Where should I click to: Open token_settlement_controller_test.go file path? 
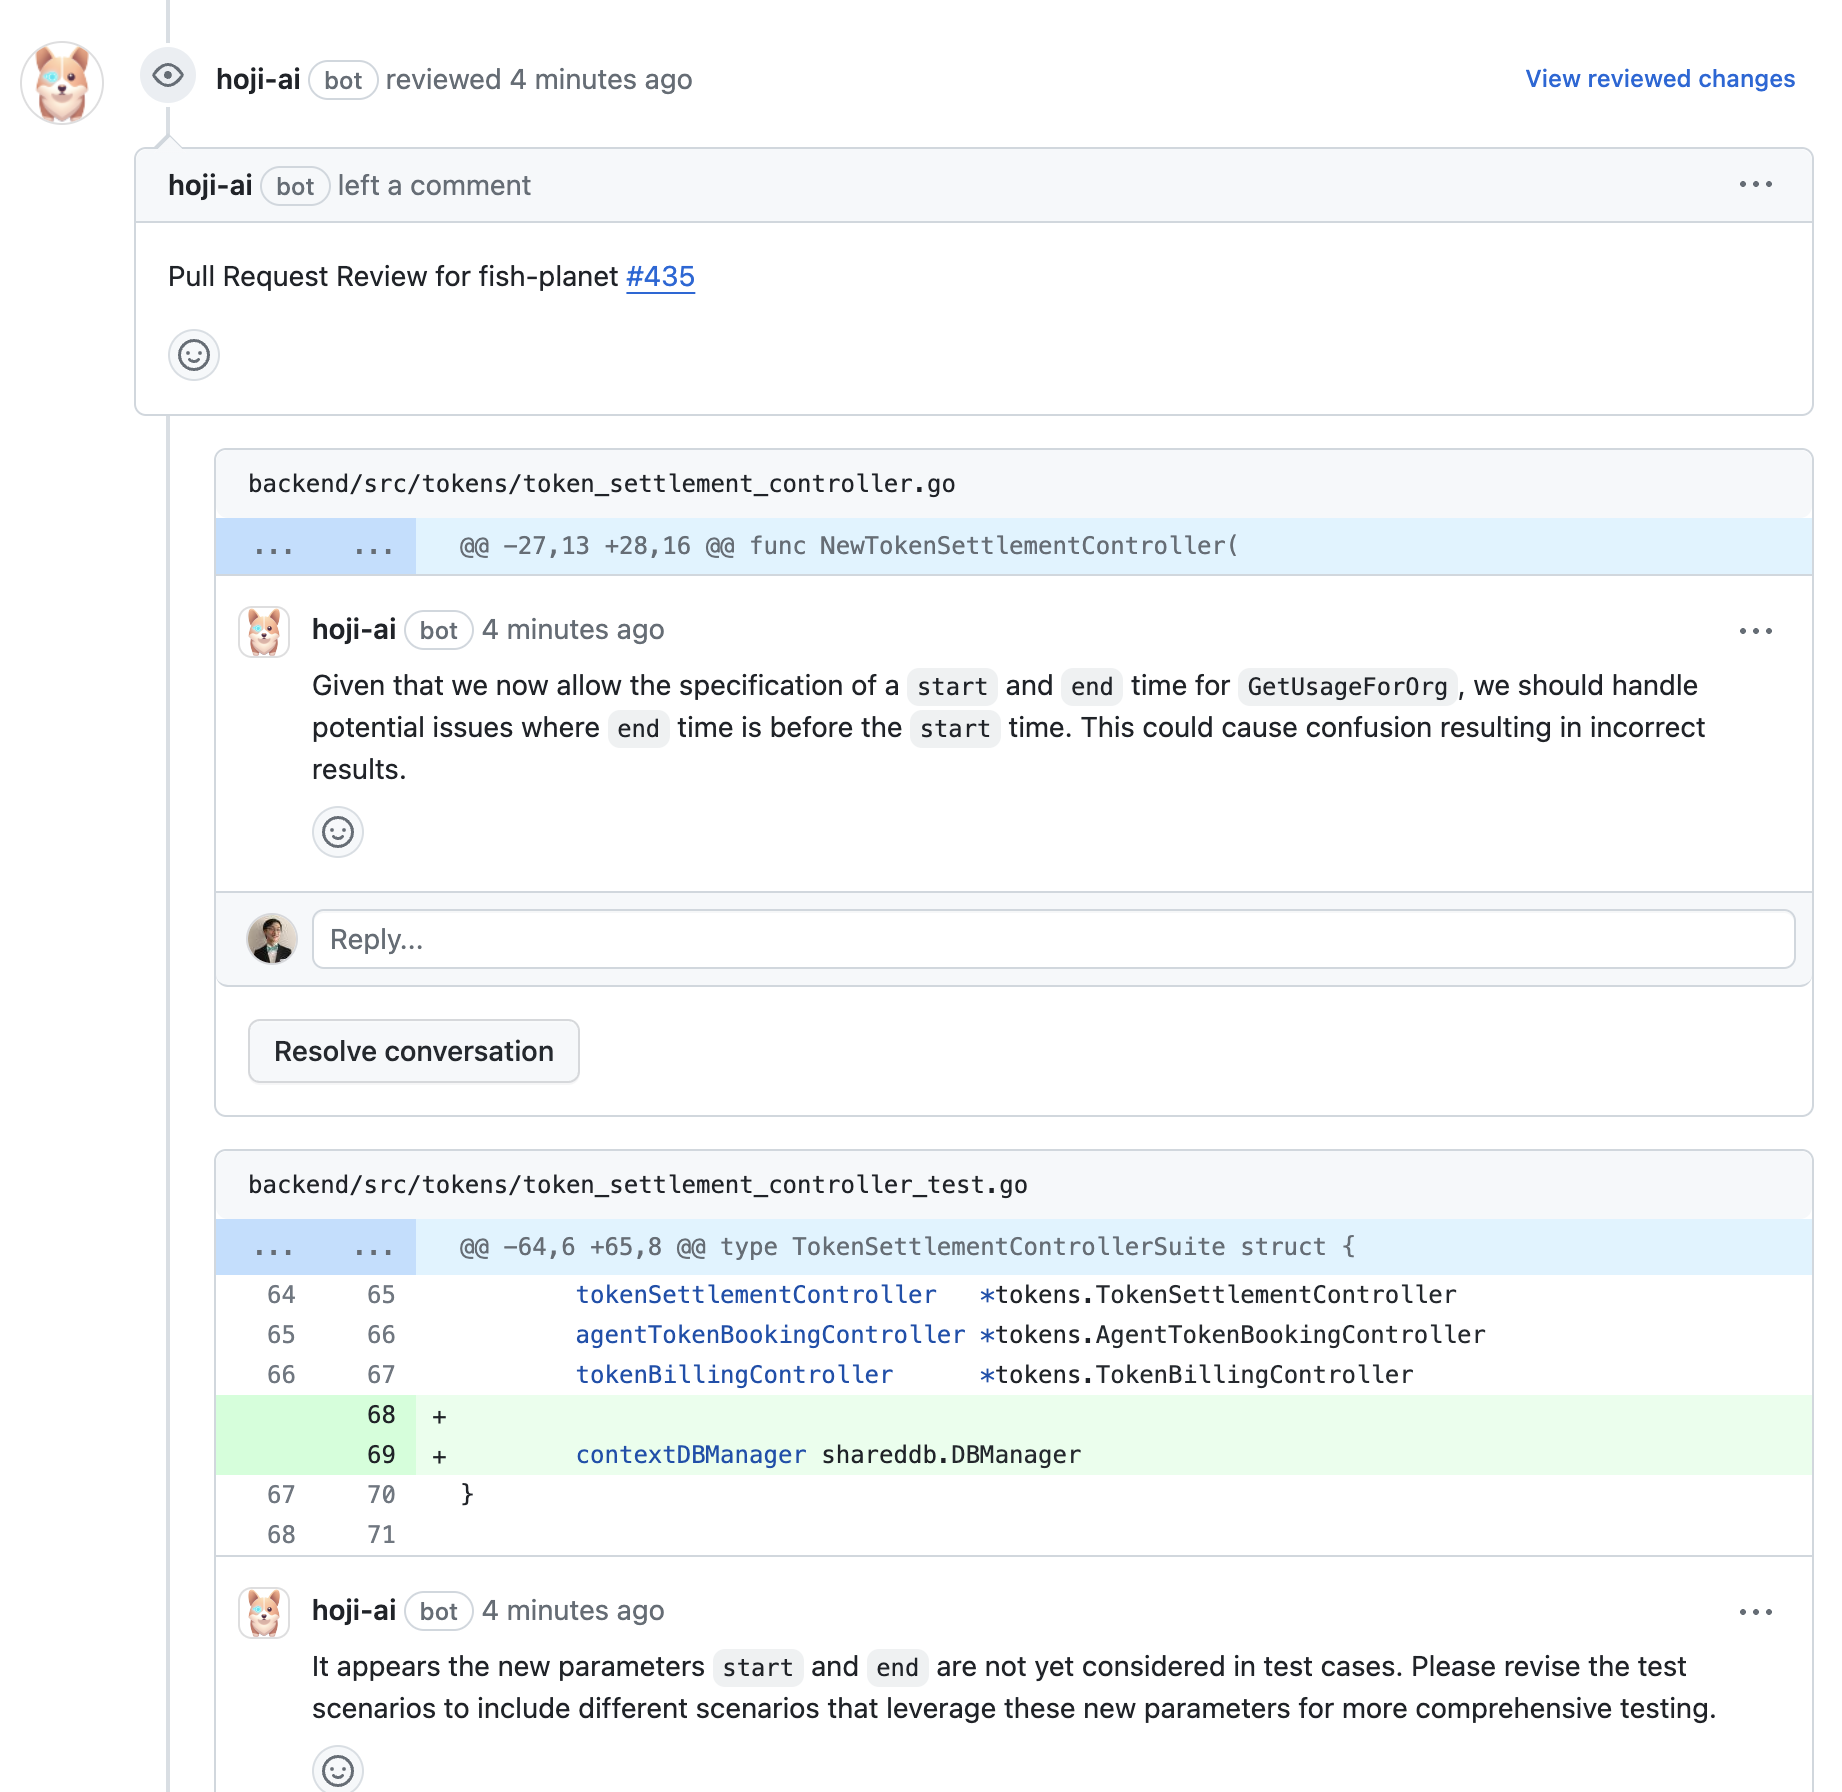(637, 1185)
